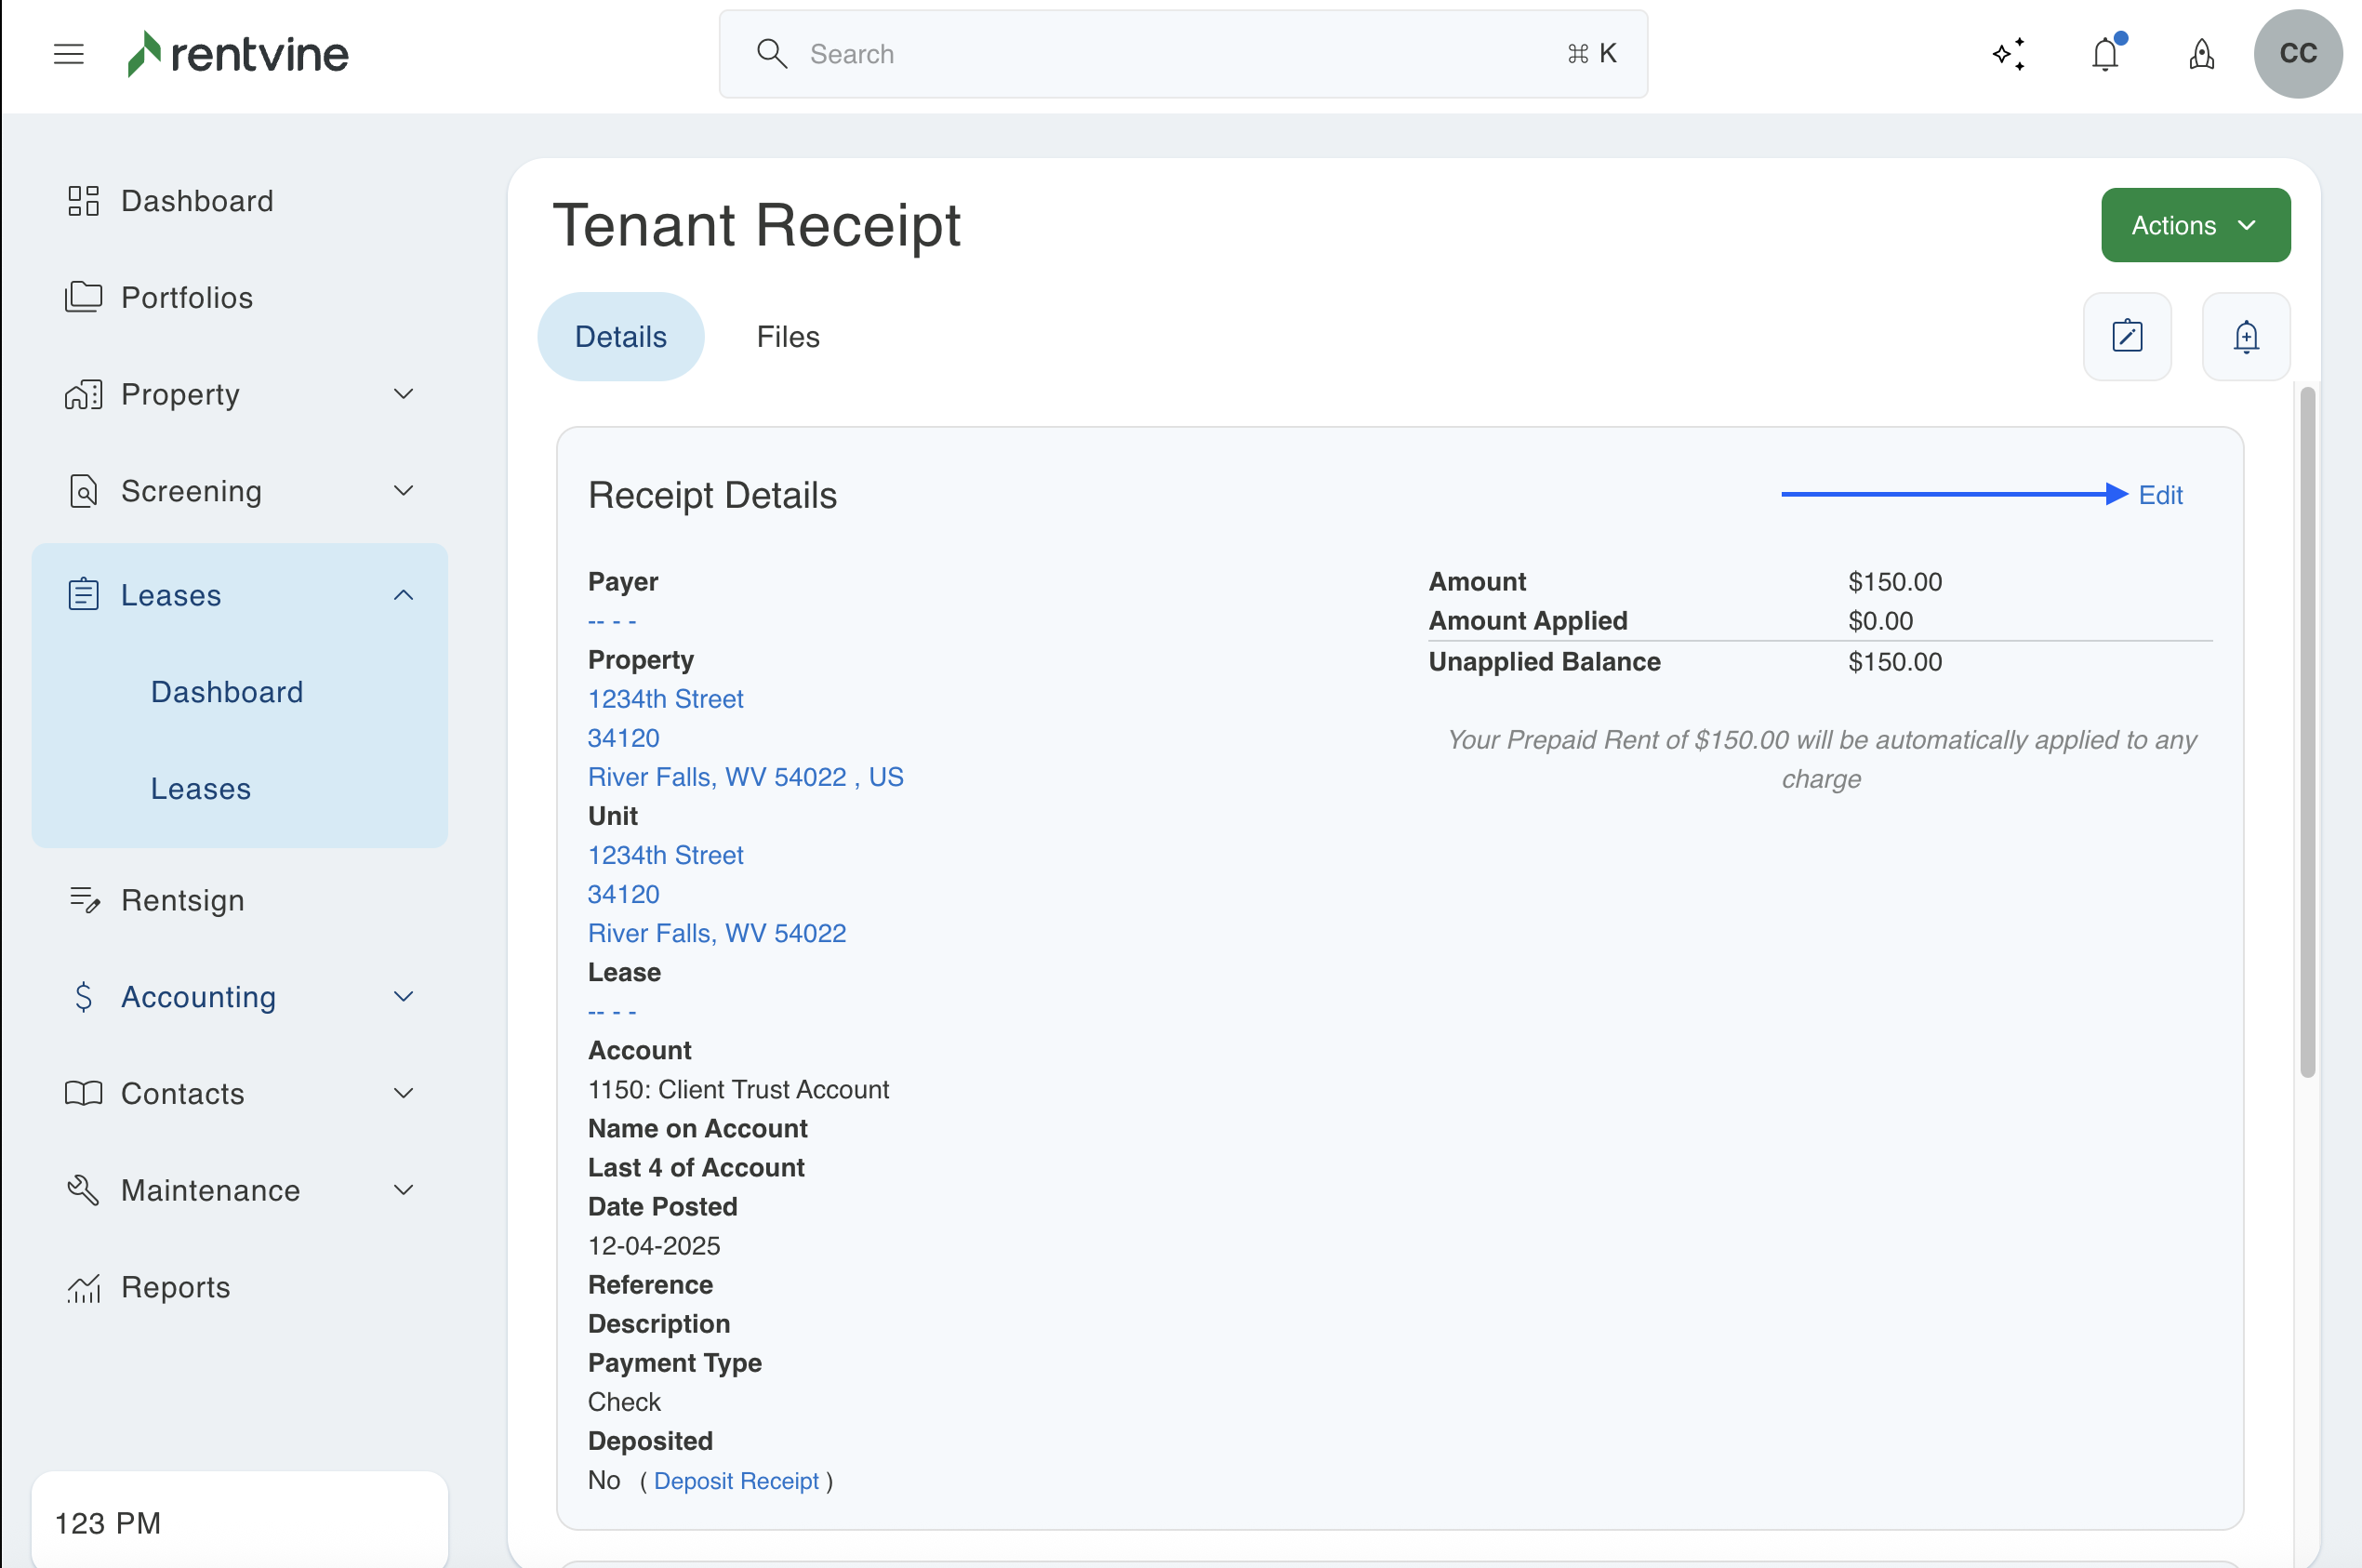Switch to the Files tab
The image size is (2362, 1568).
pos(788,337)
